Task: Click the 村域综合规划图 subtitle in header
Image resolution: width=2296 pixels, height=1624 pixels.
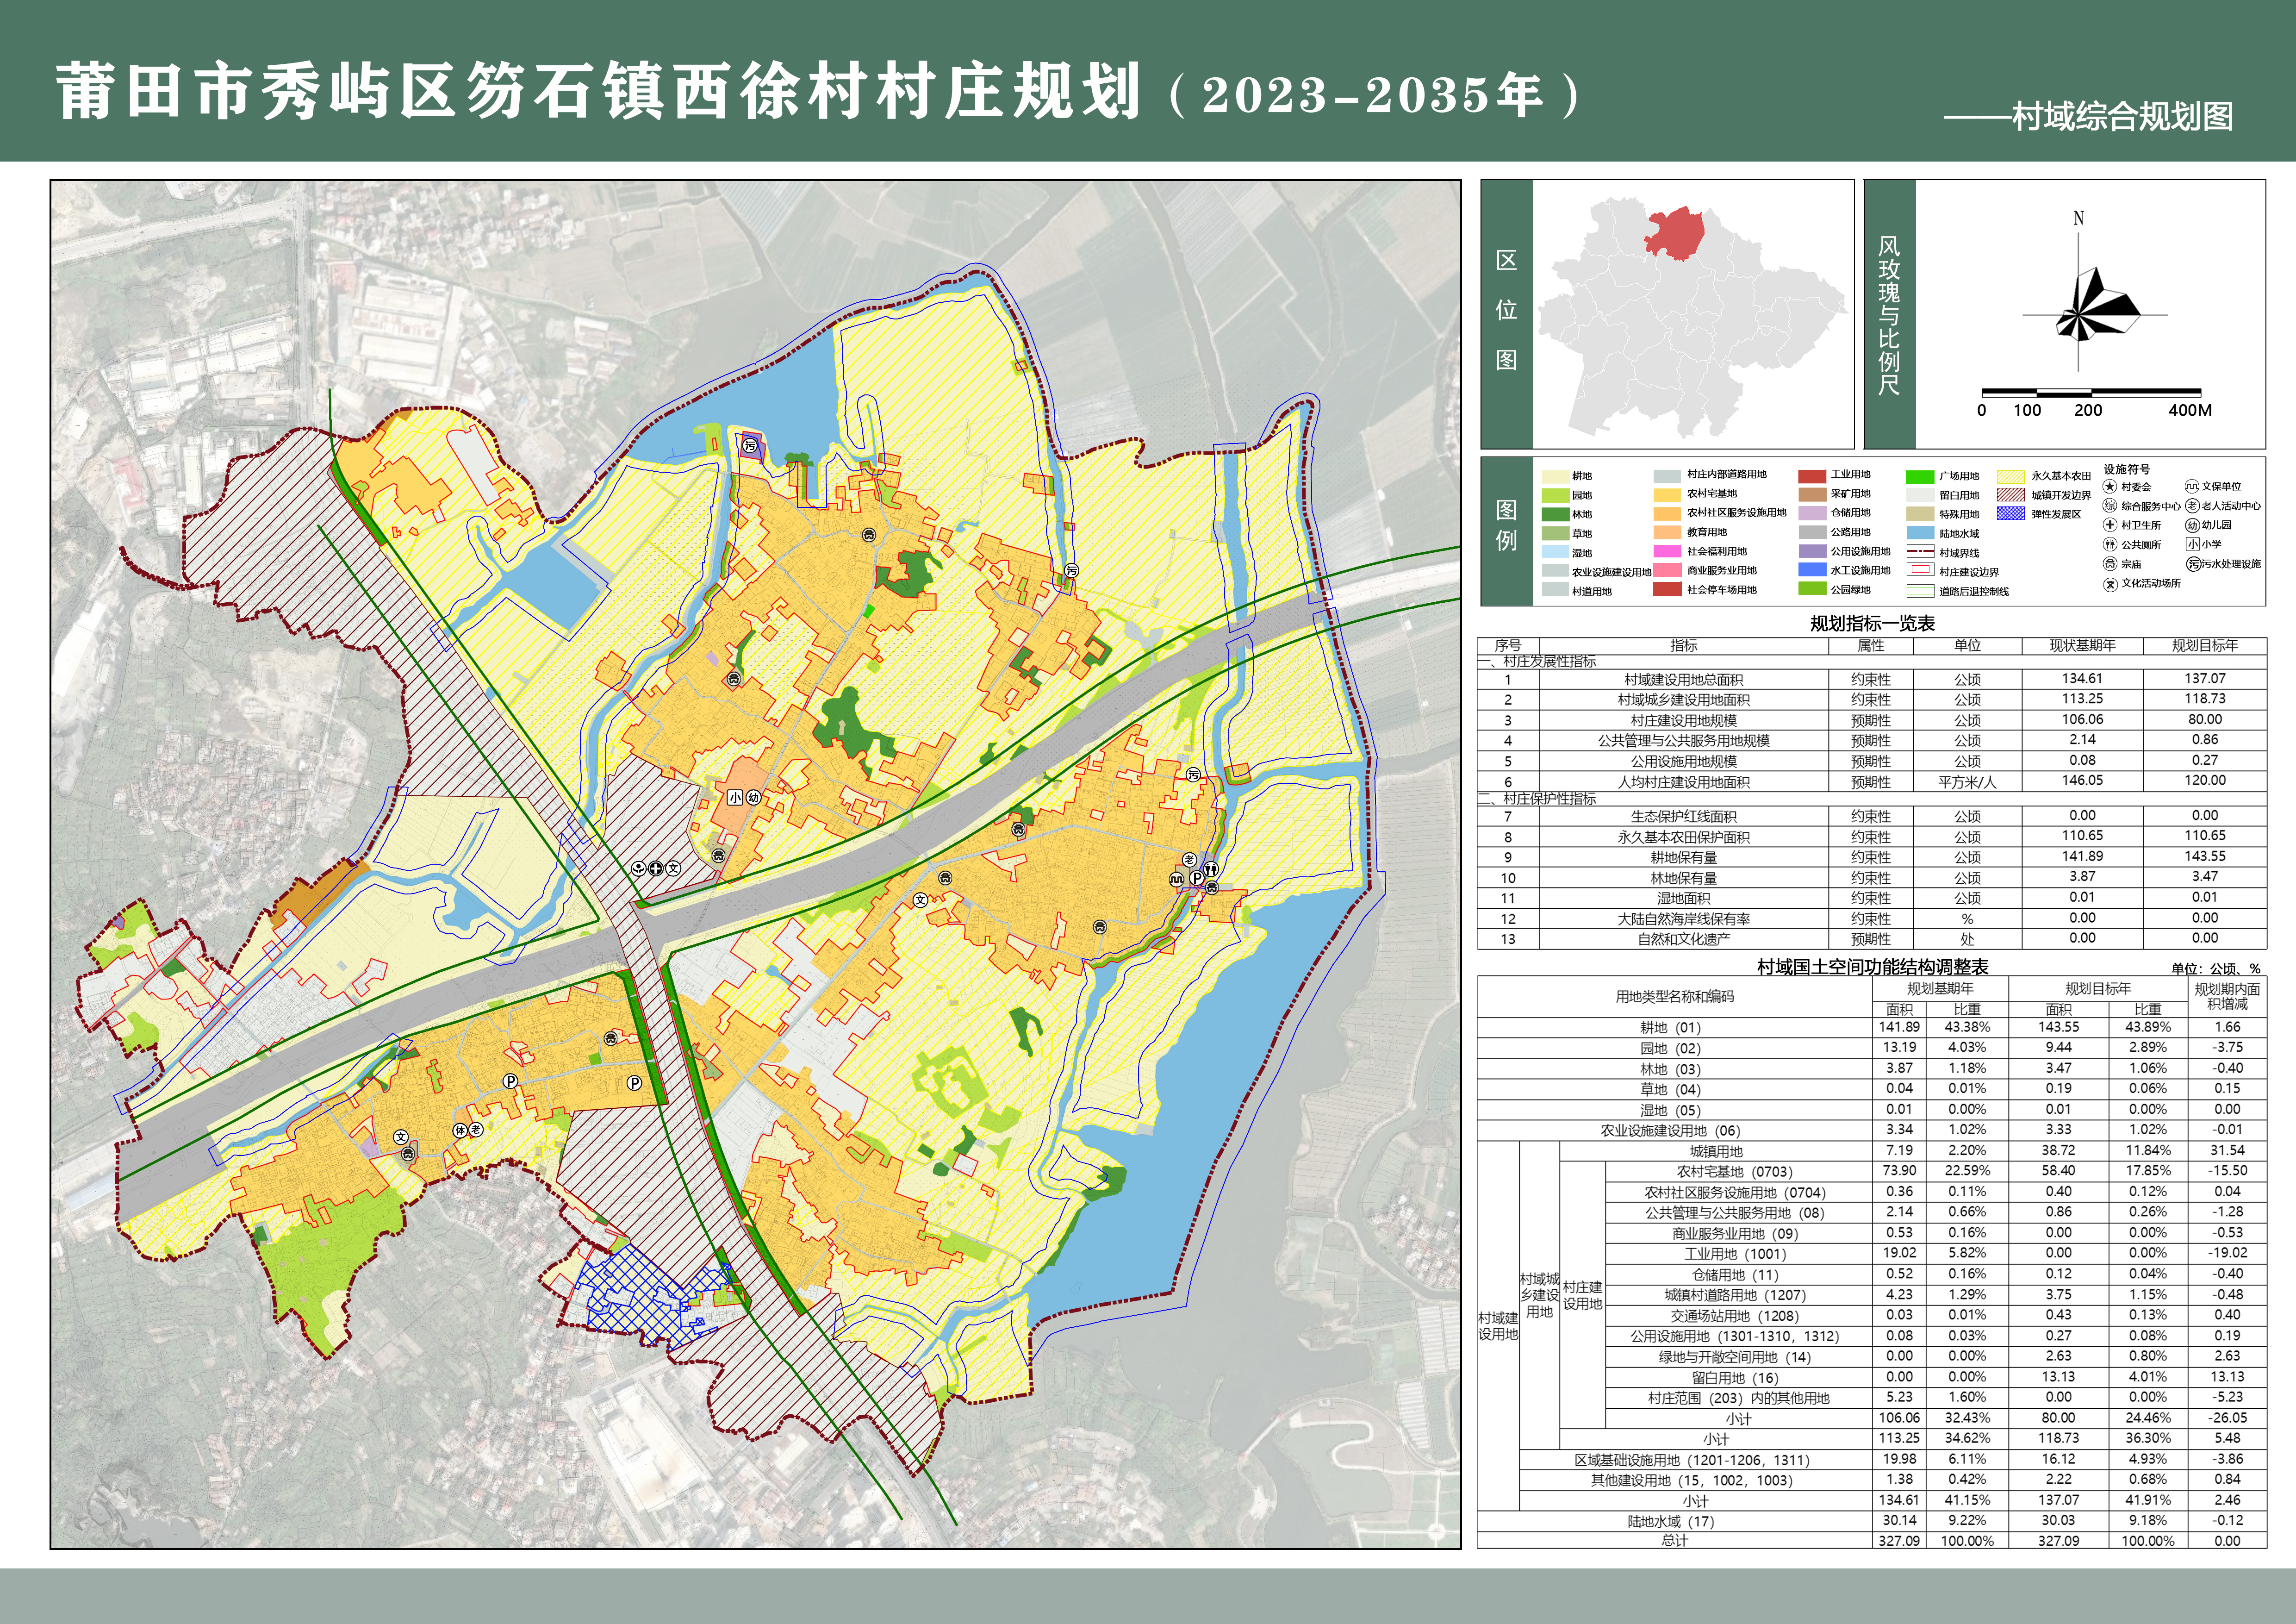Action: (2121, 117)
